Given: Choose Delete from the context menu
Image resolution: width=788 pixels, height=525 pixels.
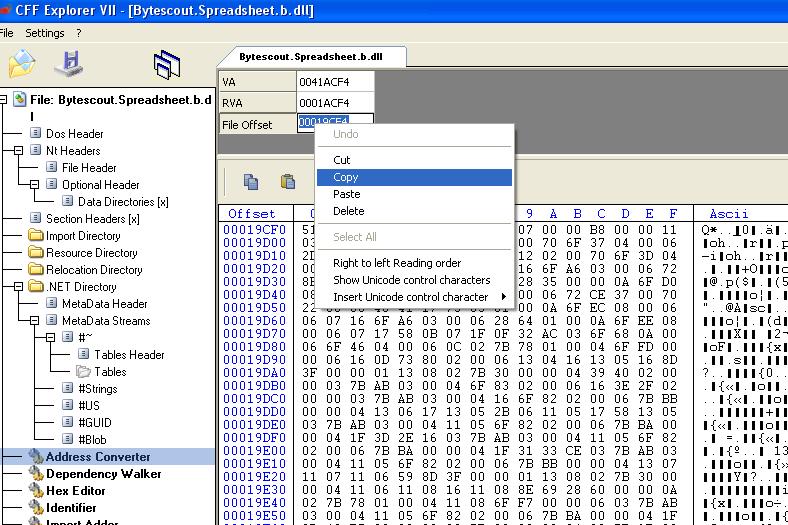Looking at the screenshot, I should (414, 212).
